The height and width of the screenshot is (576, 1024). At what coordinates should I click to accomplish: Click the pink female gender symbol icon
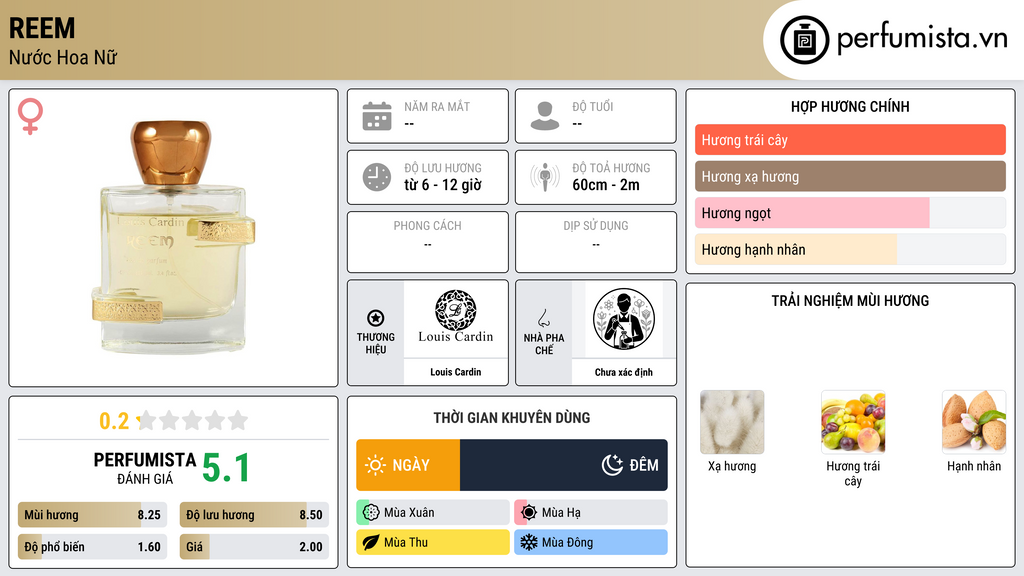click(x=30, y=116)
